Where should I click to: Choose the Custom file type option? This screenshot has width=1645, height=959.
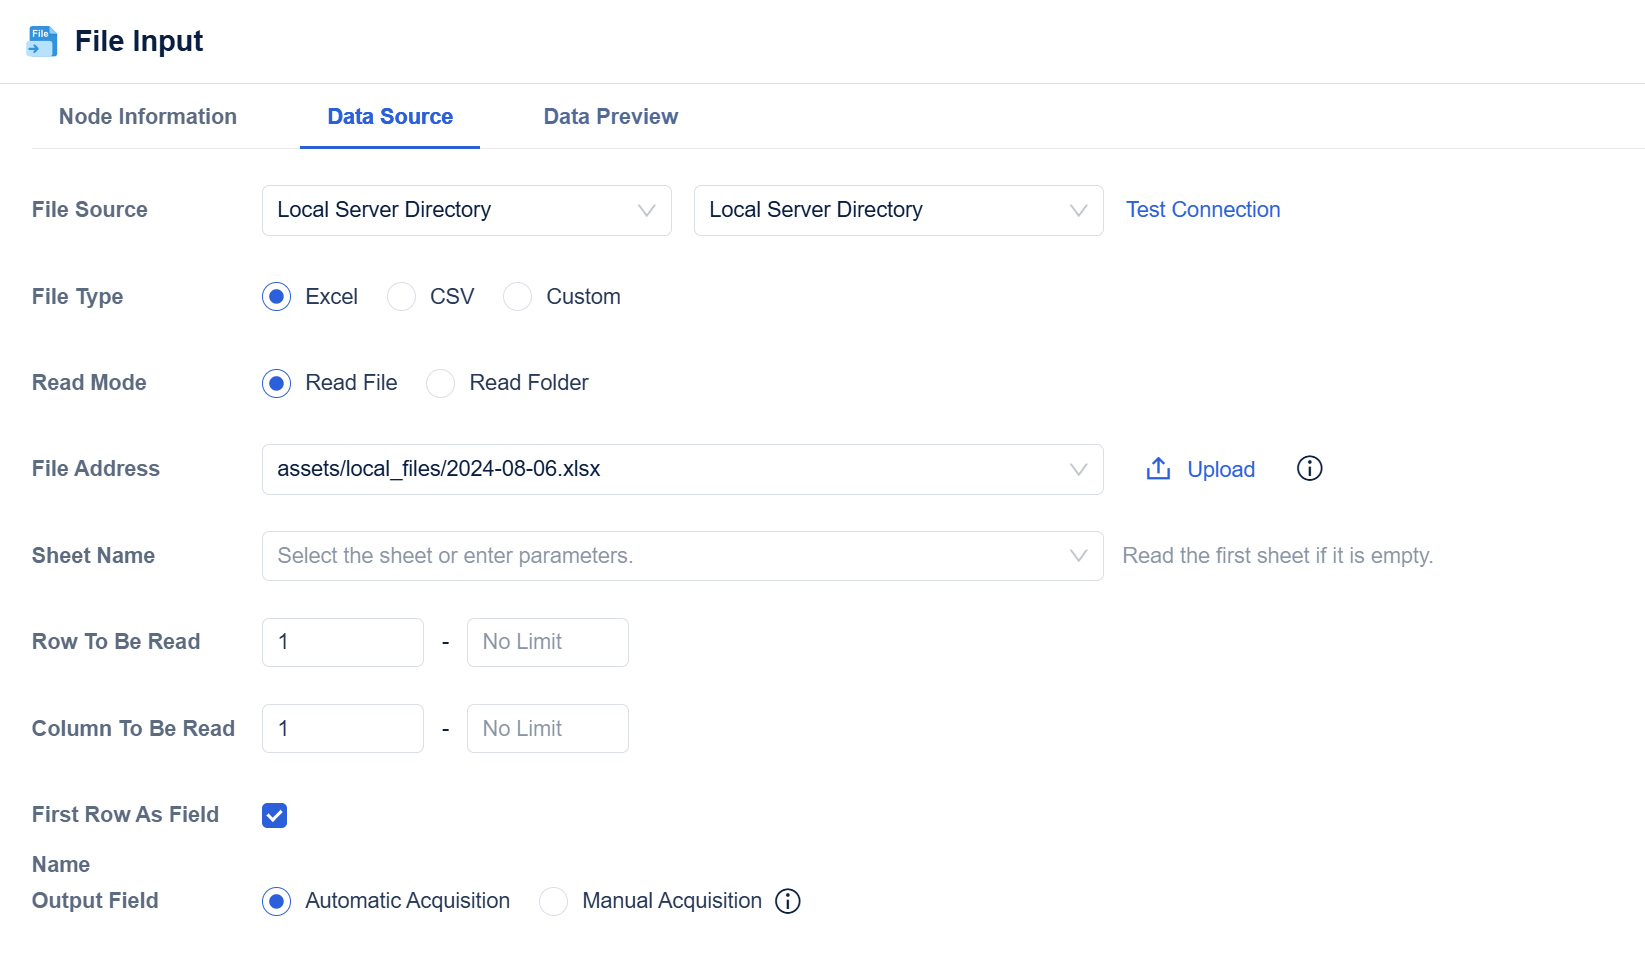pos(518,297)
